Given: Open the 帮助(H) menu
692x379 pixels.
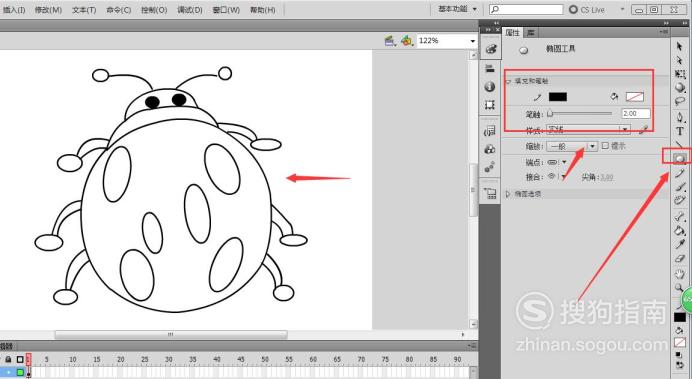Looking at the screenshot, I should point(263,10).
